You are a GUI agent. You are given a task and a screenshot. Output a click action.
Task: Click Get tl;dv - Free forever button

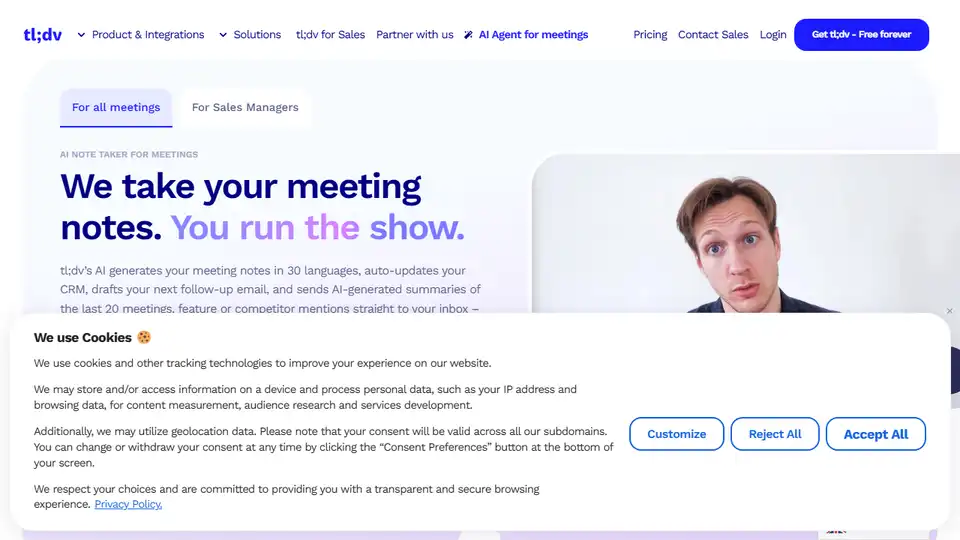coord(861,35)
